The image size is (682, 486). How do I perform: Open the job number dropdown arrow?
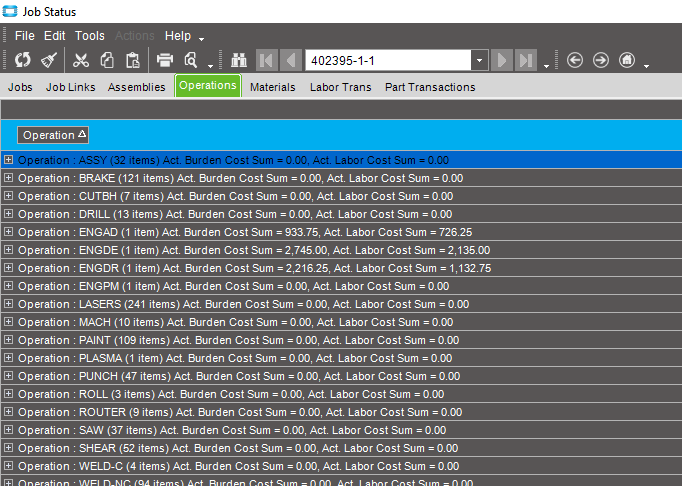[479, 60]
